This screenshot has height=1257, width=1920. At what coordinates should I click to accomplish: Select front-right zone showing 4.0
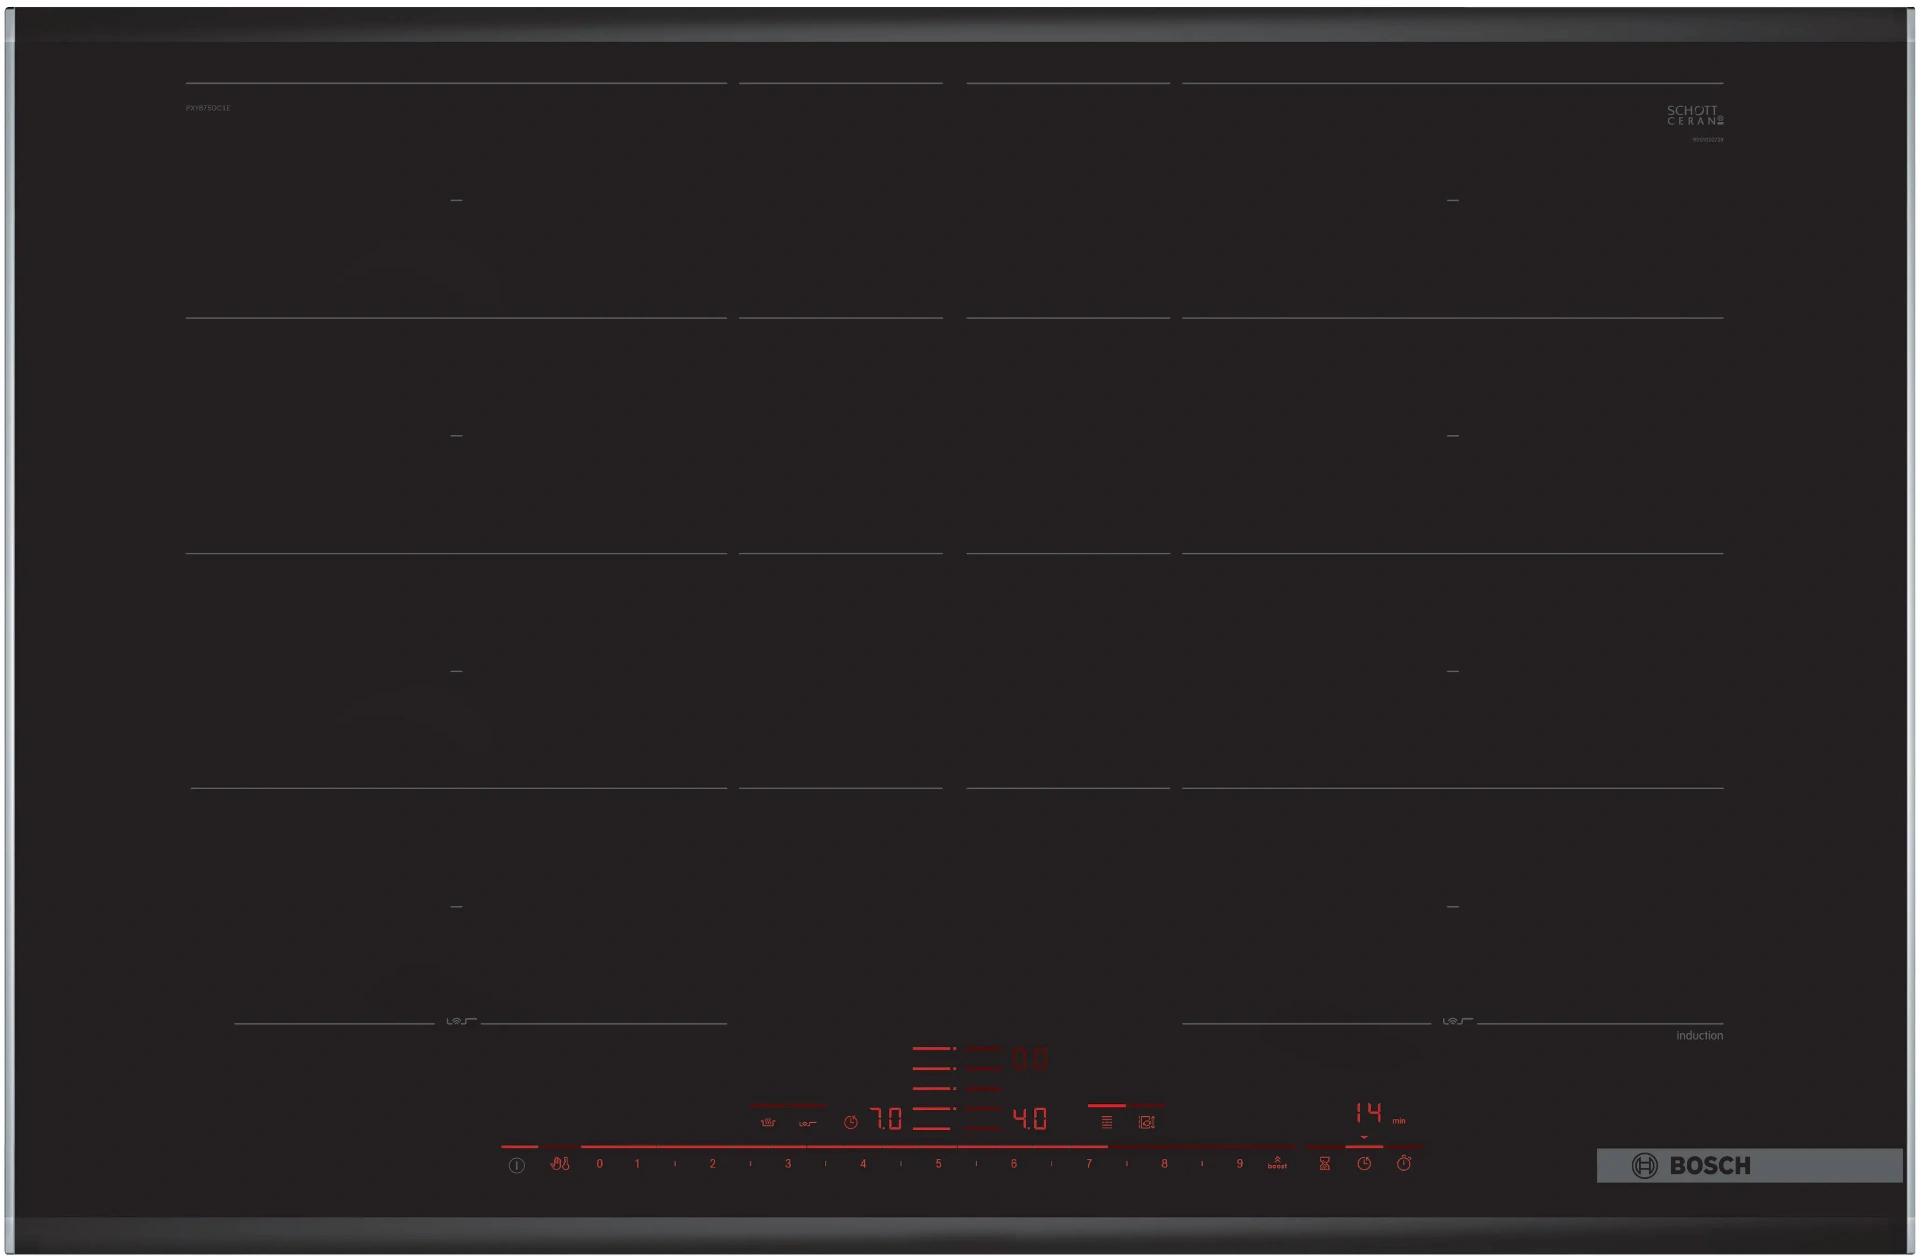tap(1030, 1119)
